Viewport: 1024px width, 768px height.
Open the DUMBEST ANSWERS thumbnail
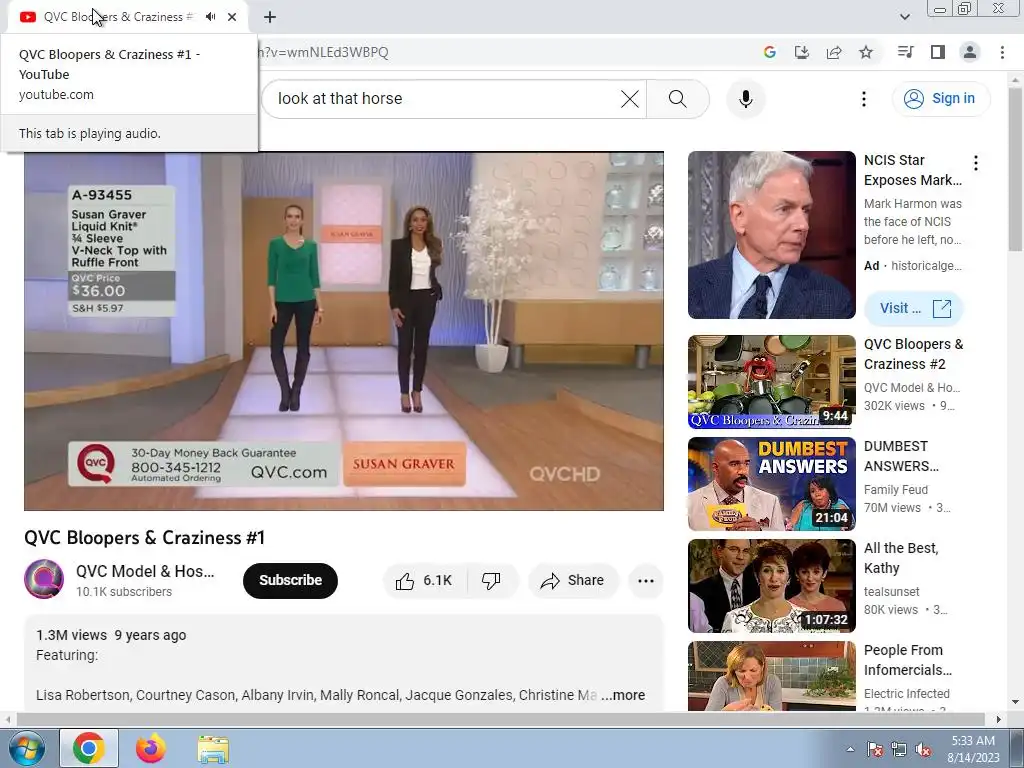[771, 484]
